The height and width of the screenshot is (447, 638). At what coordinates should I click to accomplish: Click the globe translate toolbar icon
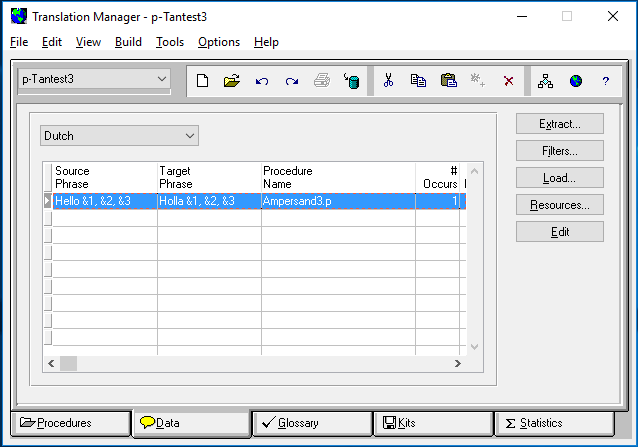(x=575, y=81)
